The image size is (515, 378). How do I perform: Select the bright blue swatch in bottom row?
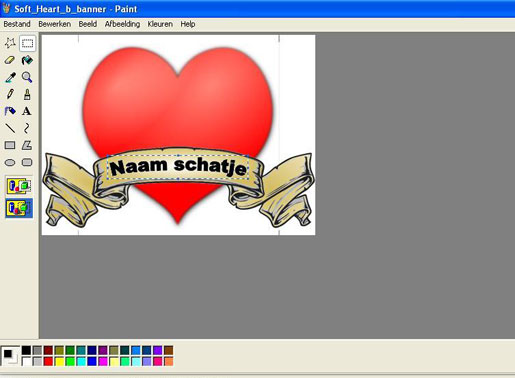click(92, 361)
